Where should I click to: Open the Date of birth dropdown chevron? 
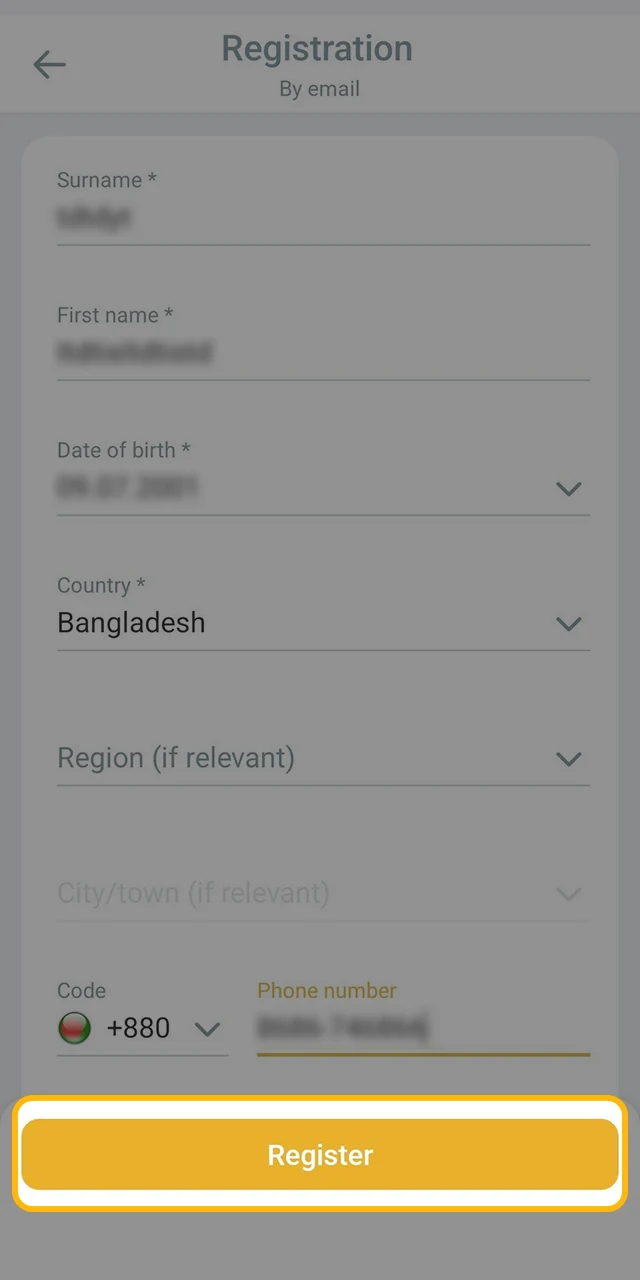[x=568, y=489]
